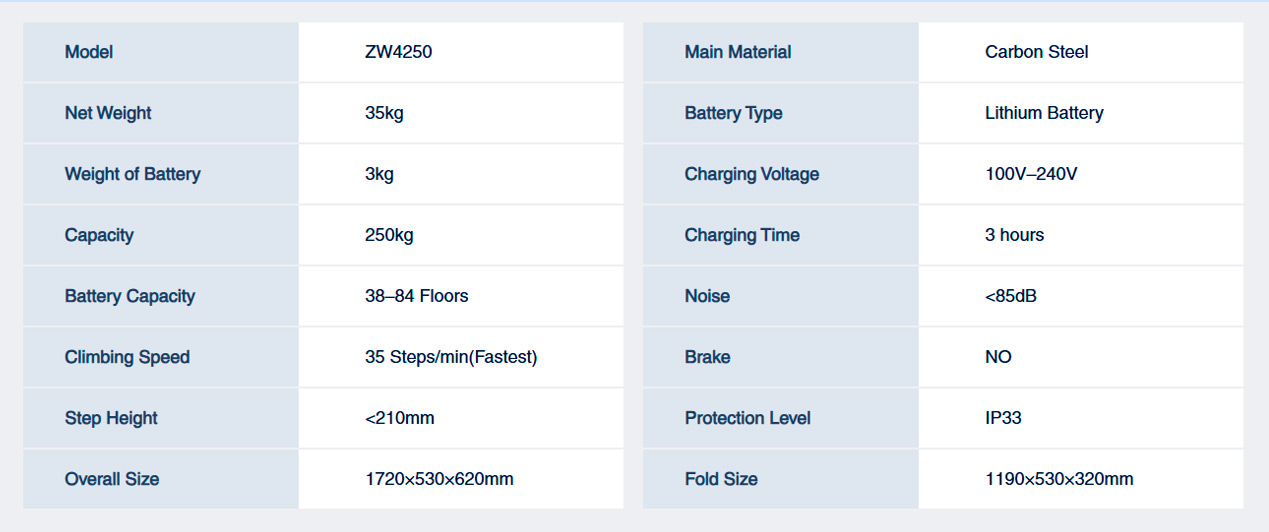This screenshot has width=1269, height=532.
Task: Click the Climbing Speed label
Action: point(127,357)
